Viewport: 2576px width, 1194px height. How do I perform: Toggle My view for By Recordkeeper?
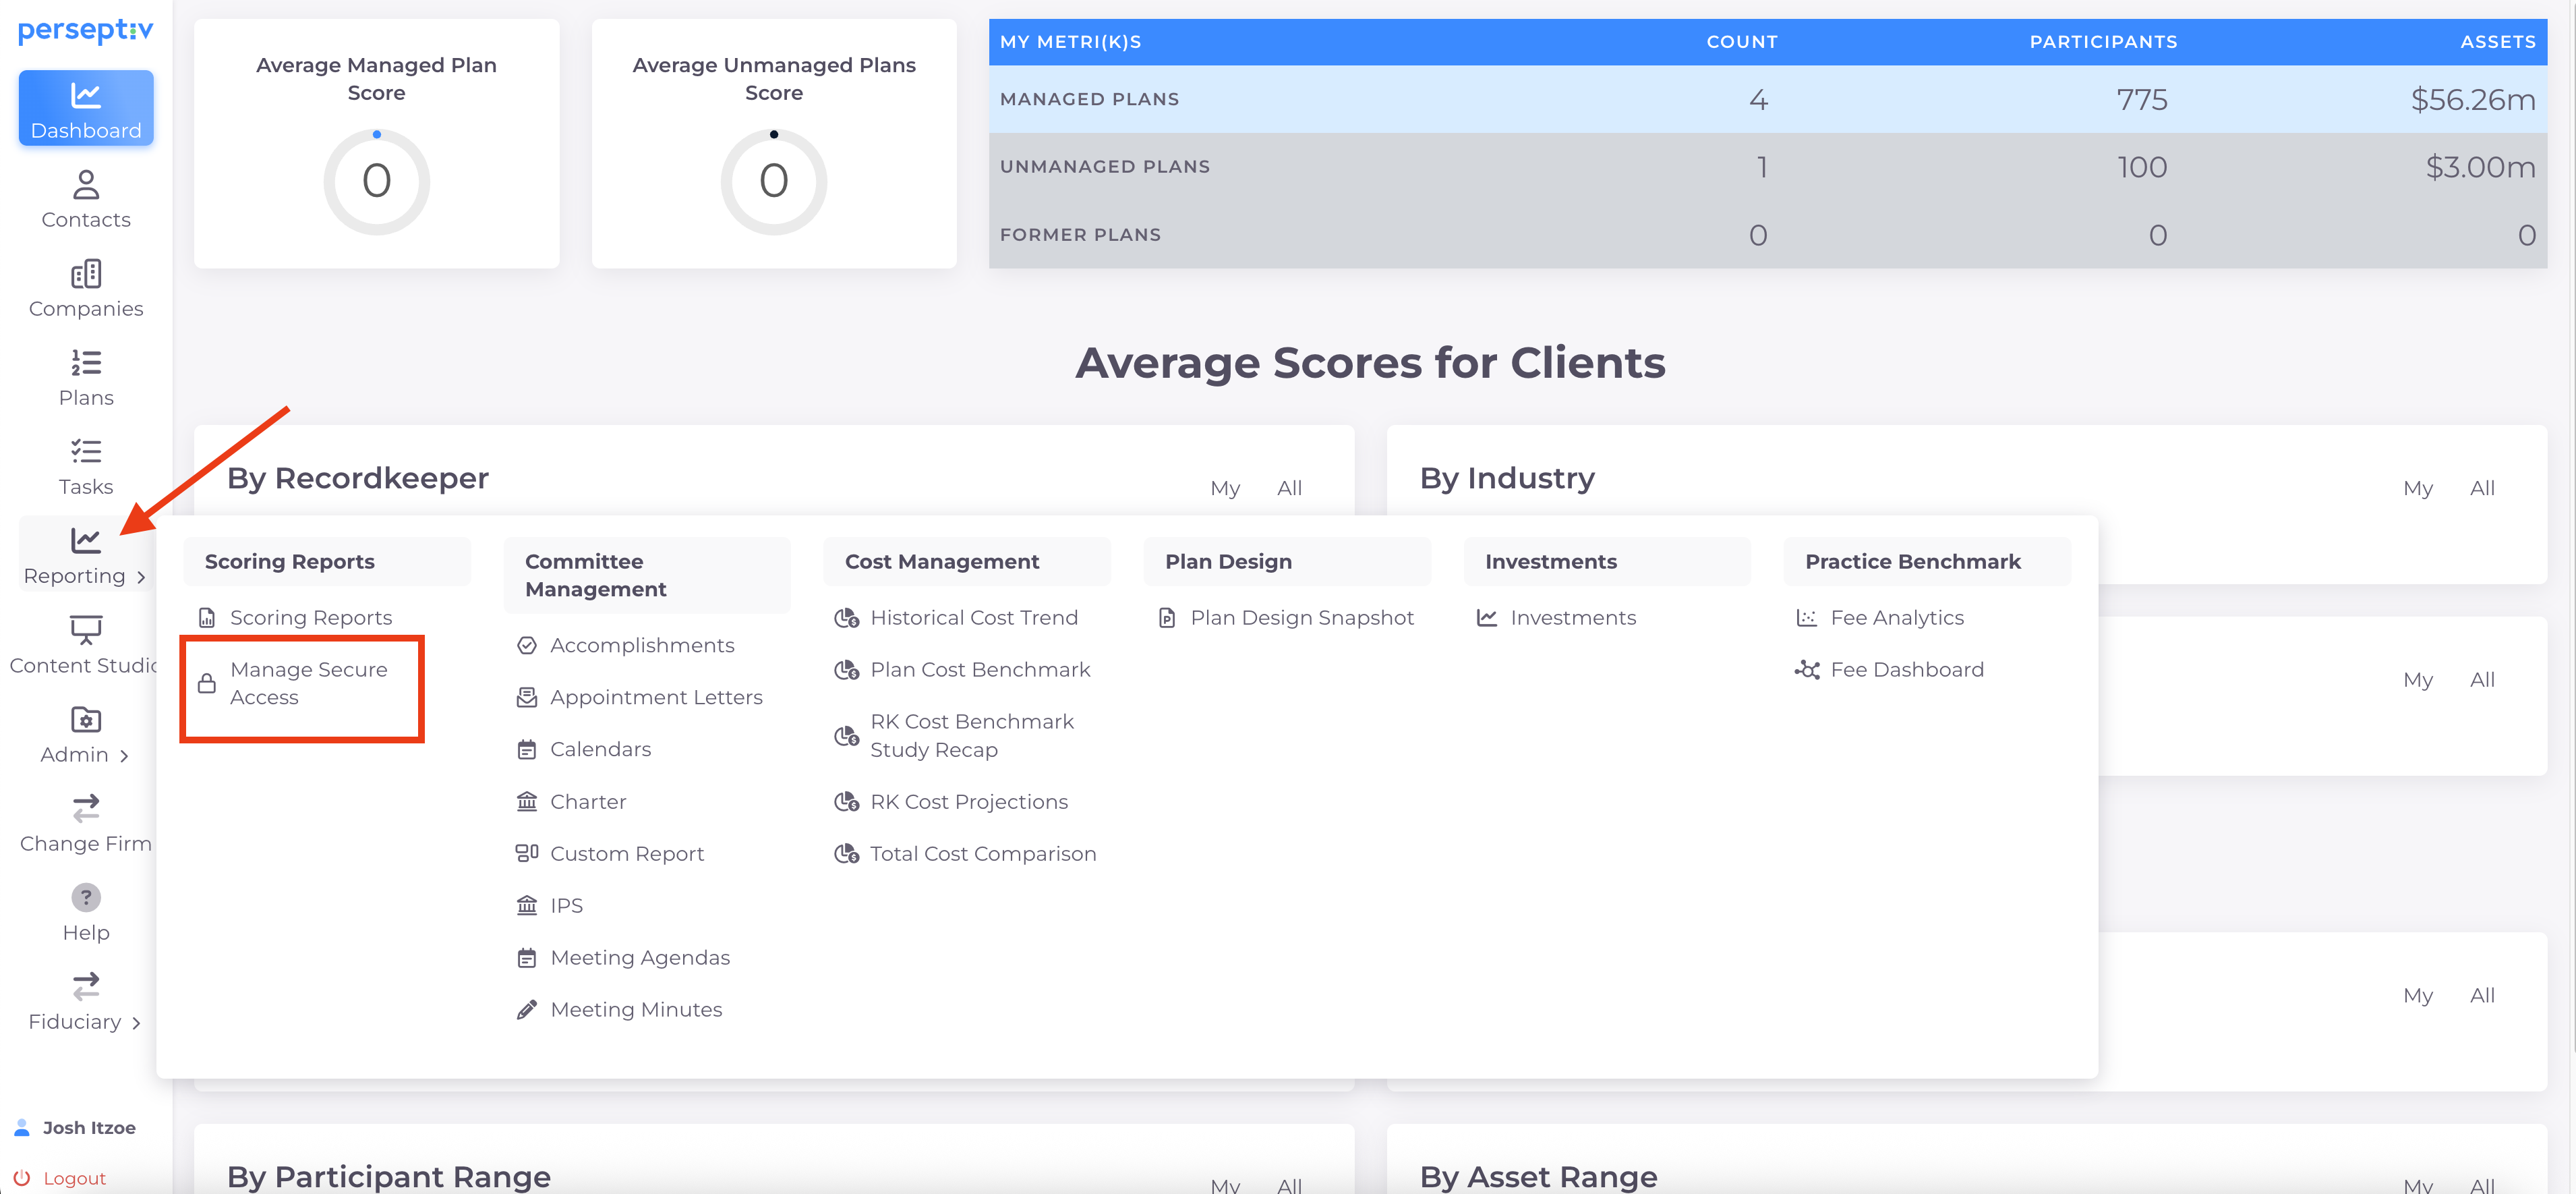point(1225,488)
